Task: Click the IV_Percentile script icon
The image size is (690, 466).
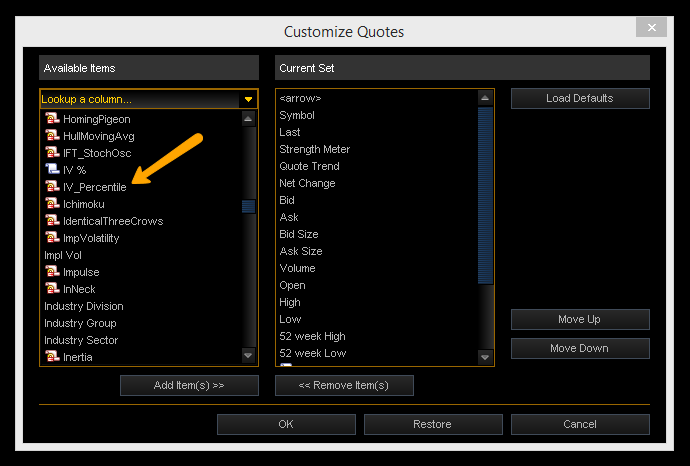Action: [x=52, y=187]
